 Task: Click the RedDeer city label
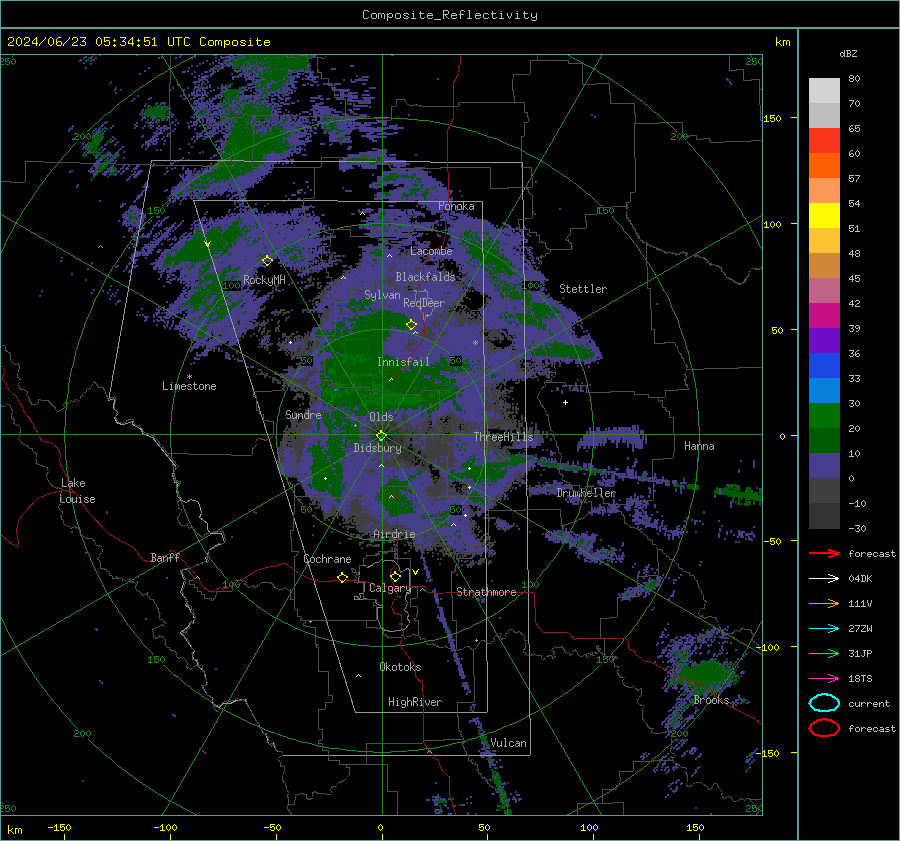[x=424, y=303]
